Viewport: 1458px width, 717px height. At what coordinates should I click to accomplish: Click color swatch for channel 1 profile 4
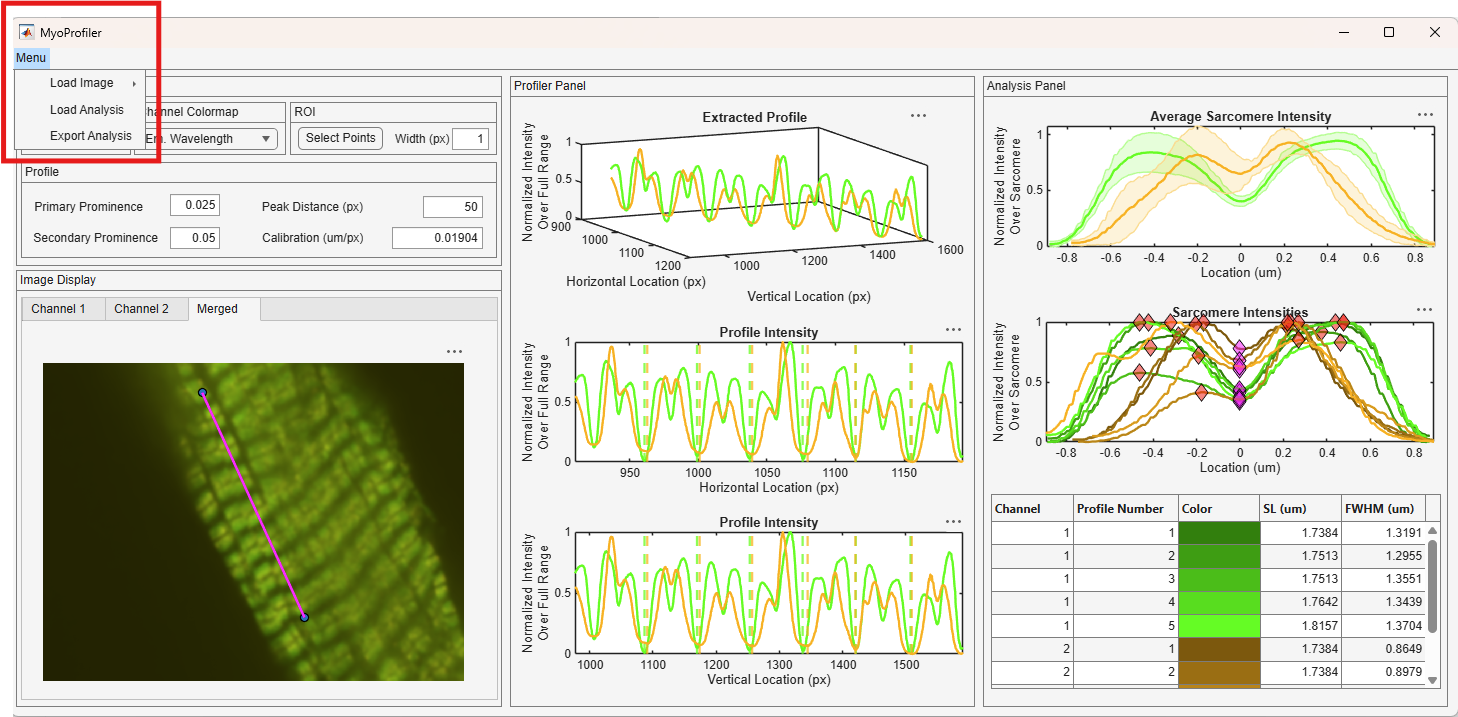click(1219, 602)
